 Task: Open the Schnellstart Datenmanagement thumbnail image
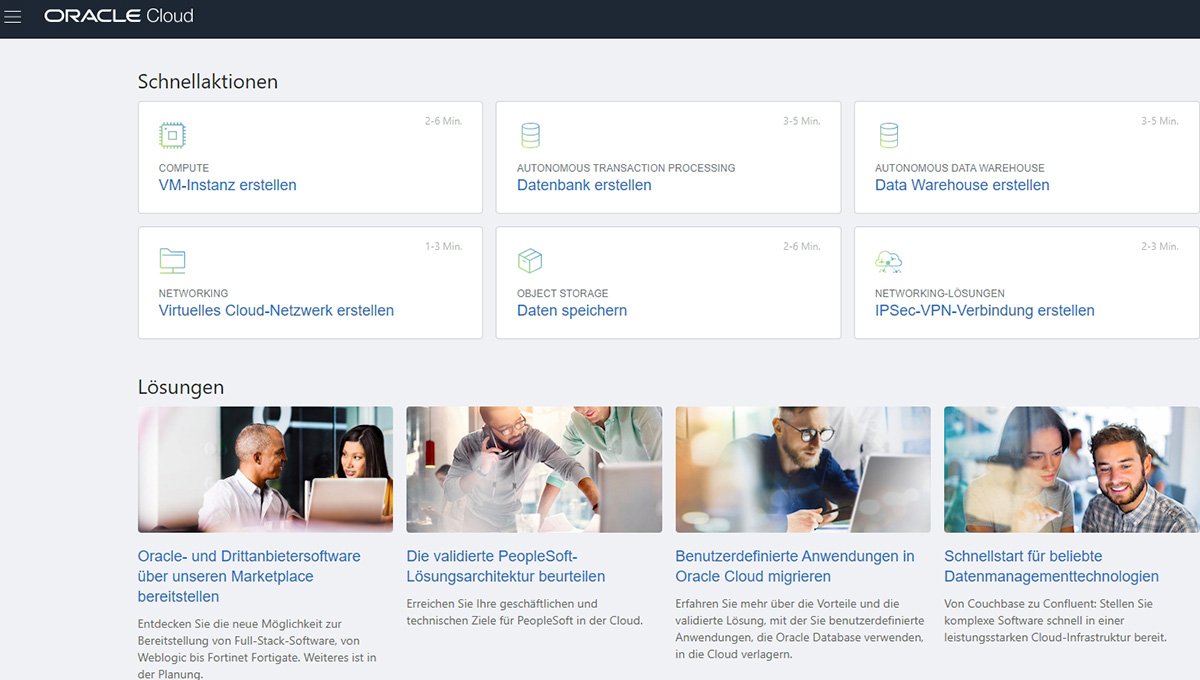point(1071,469)
